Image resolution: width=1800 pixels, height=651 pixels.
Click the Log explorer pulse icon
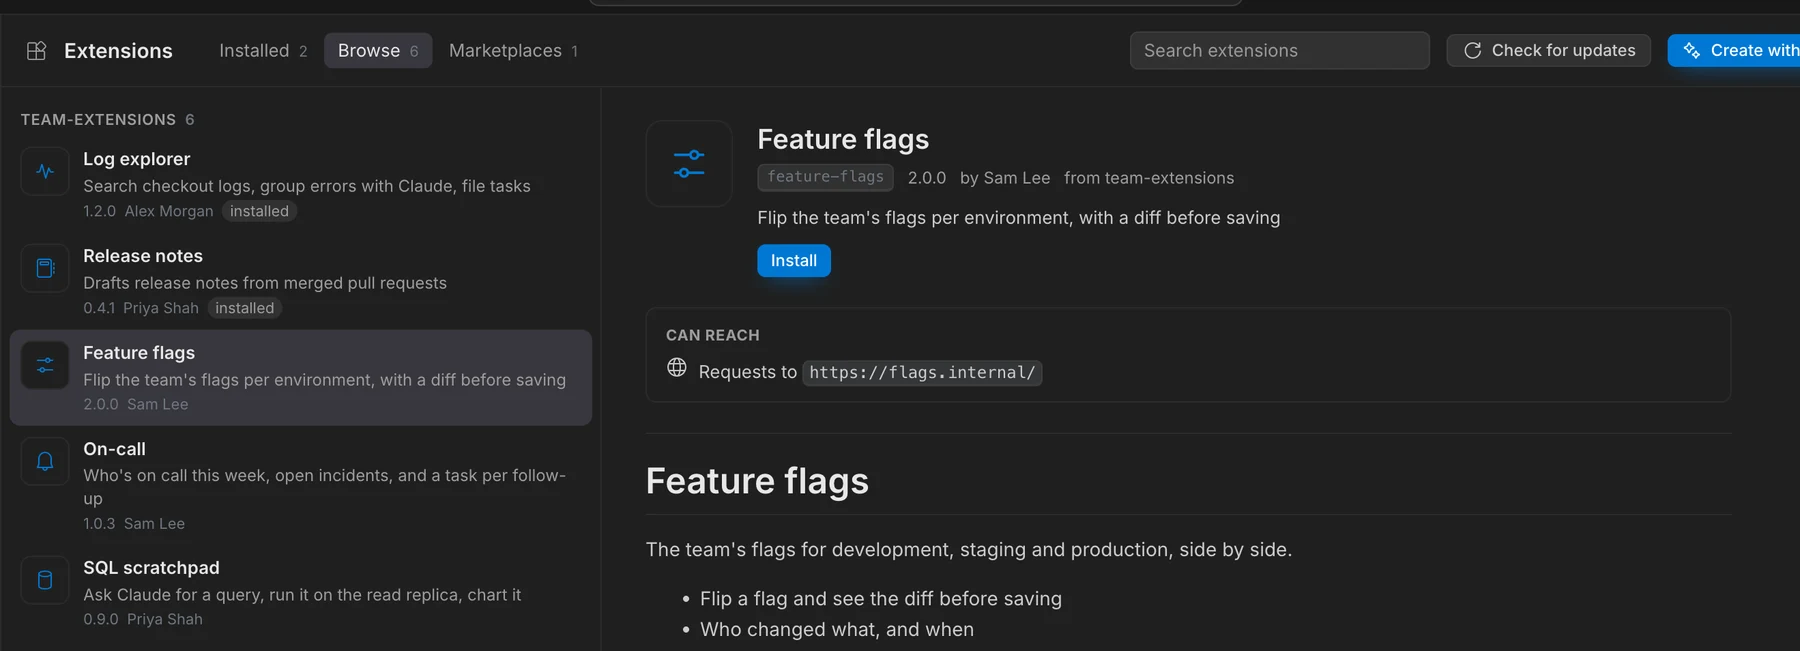[45, 171]
